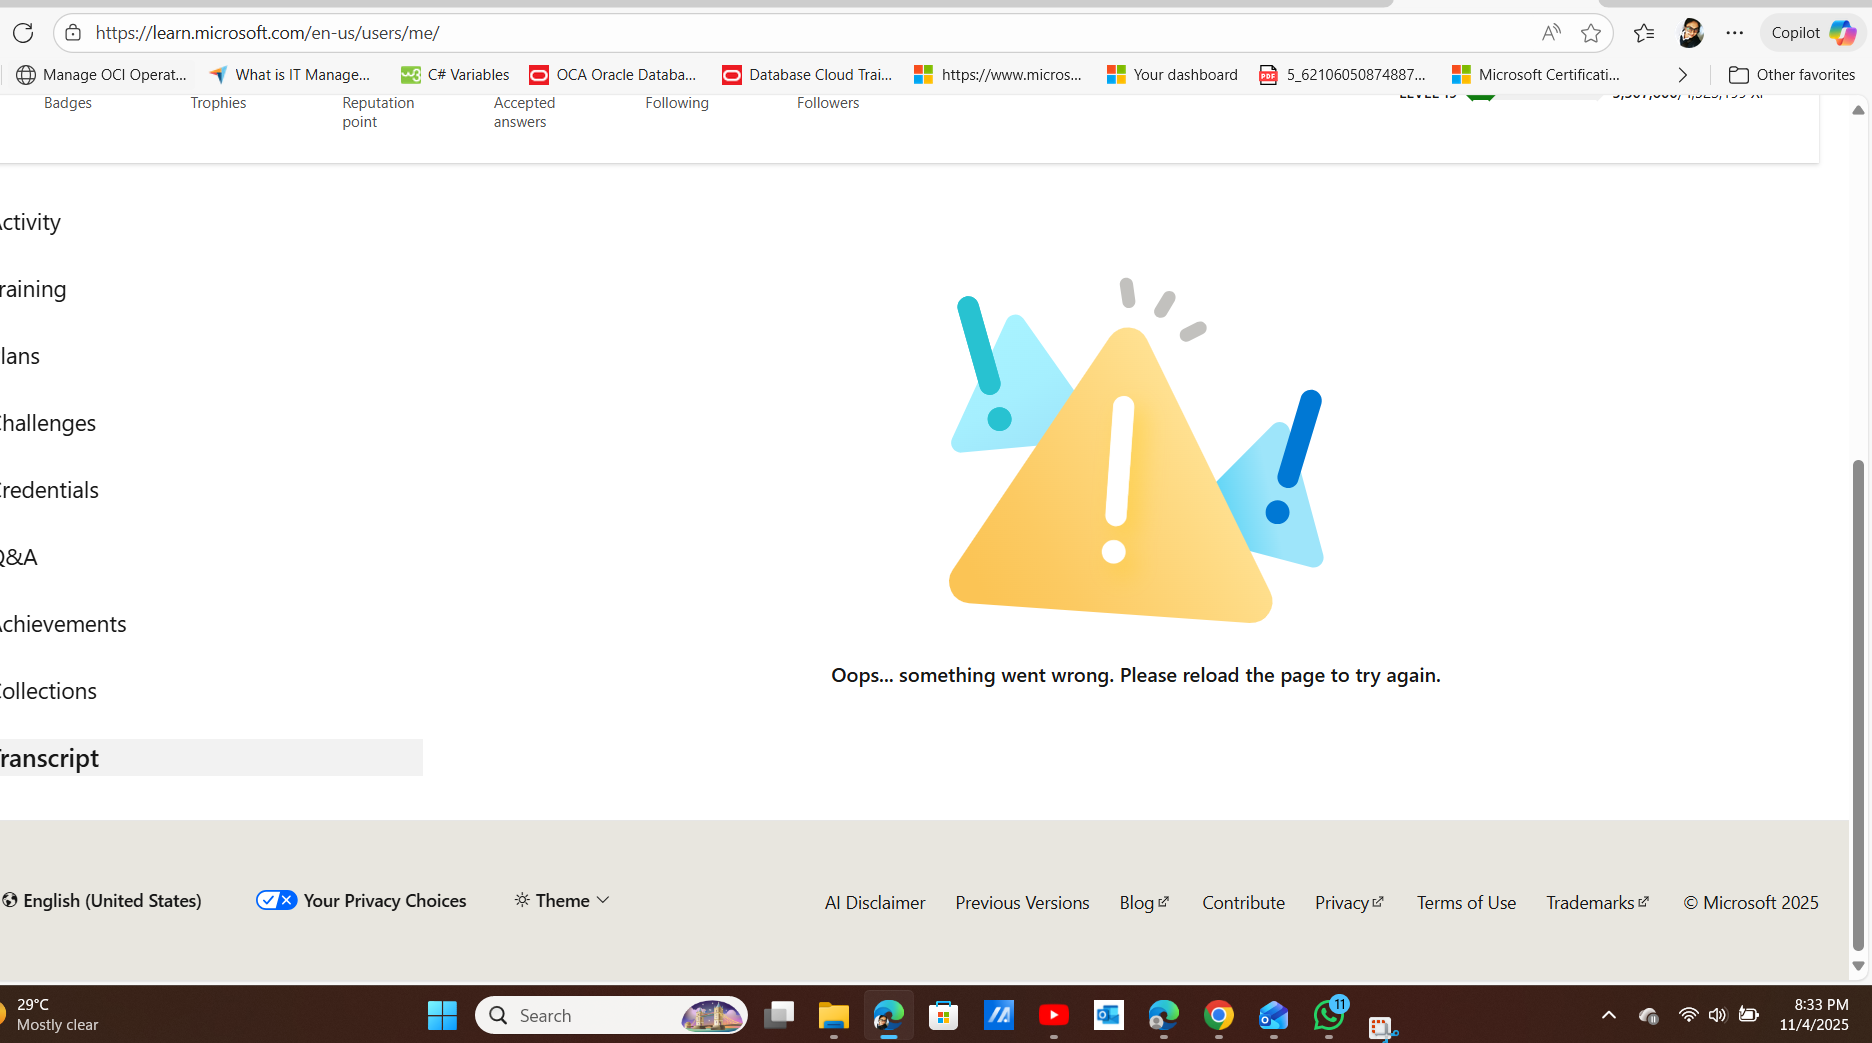Open YouTube app from the taskbar
The height and width of the screenshot is (1043, 1872).
tap(1053, 1016)
